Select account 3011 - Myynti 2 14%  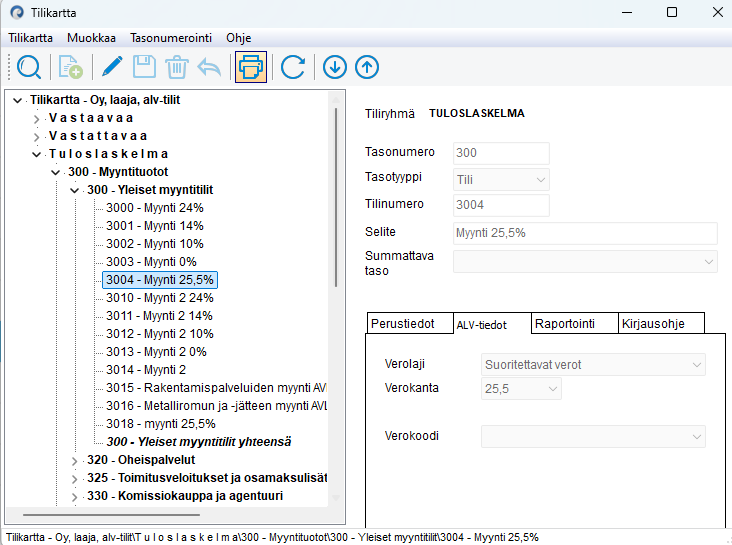tap(159, 316)
